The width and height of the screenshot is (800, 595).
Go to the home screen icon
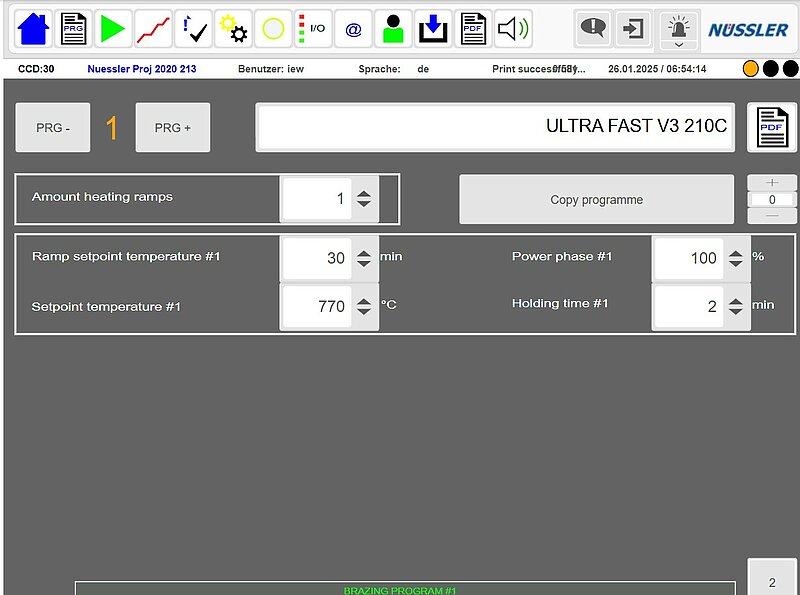tap(33, 29)
